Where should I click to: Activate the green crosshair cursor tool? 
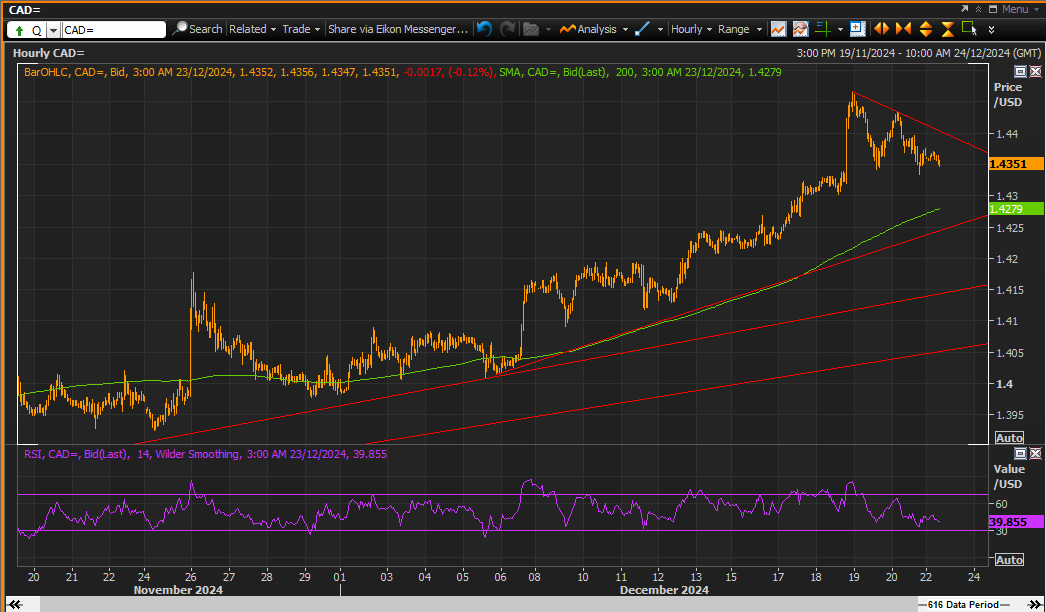pyautogui.click(x=823, y=29)
